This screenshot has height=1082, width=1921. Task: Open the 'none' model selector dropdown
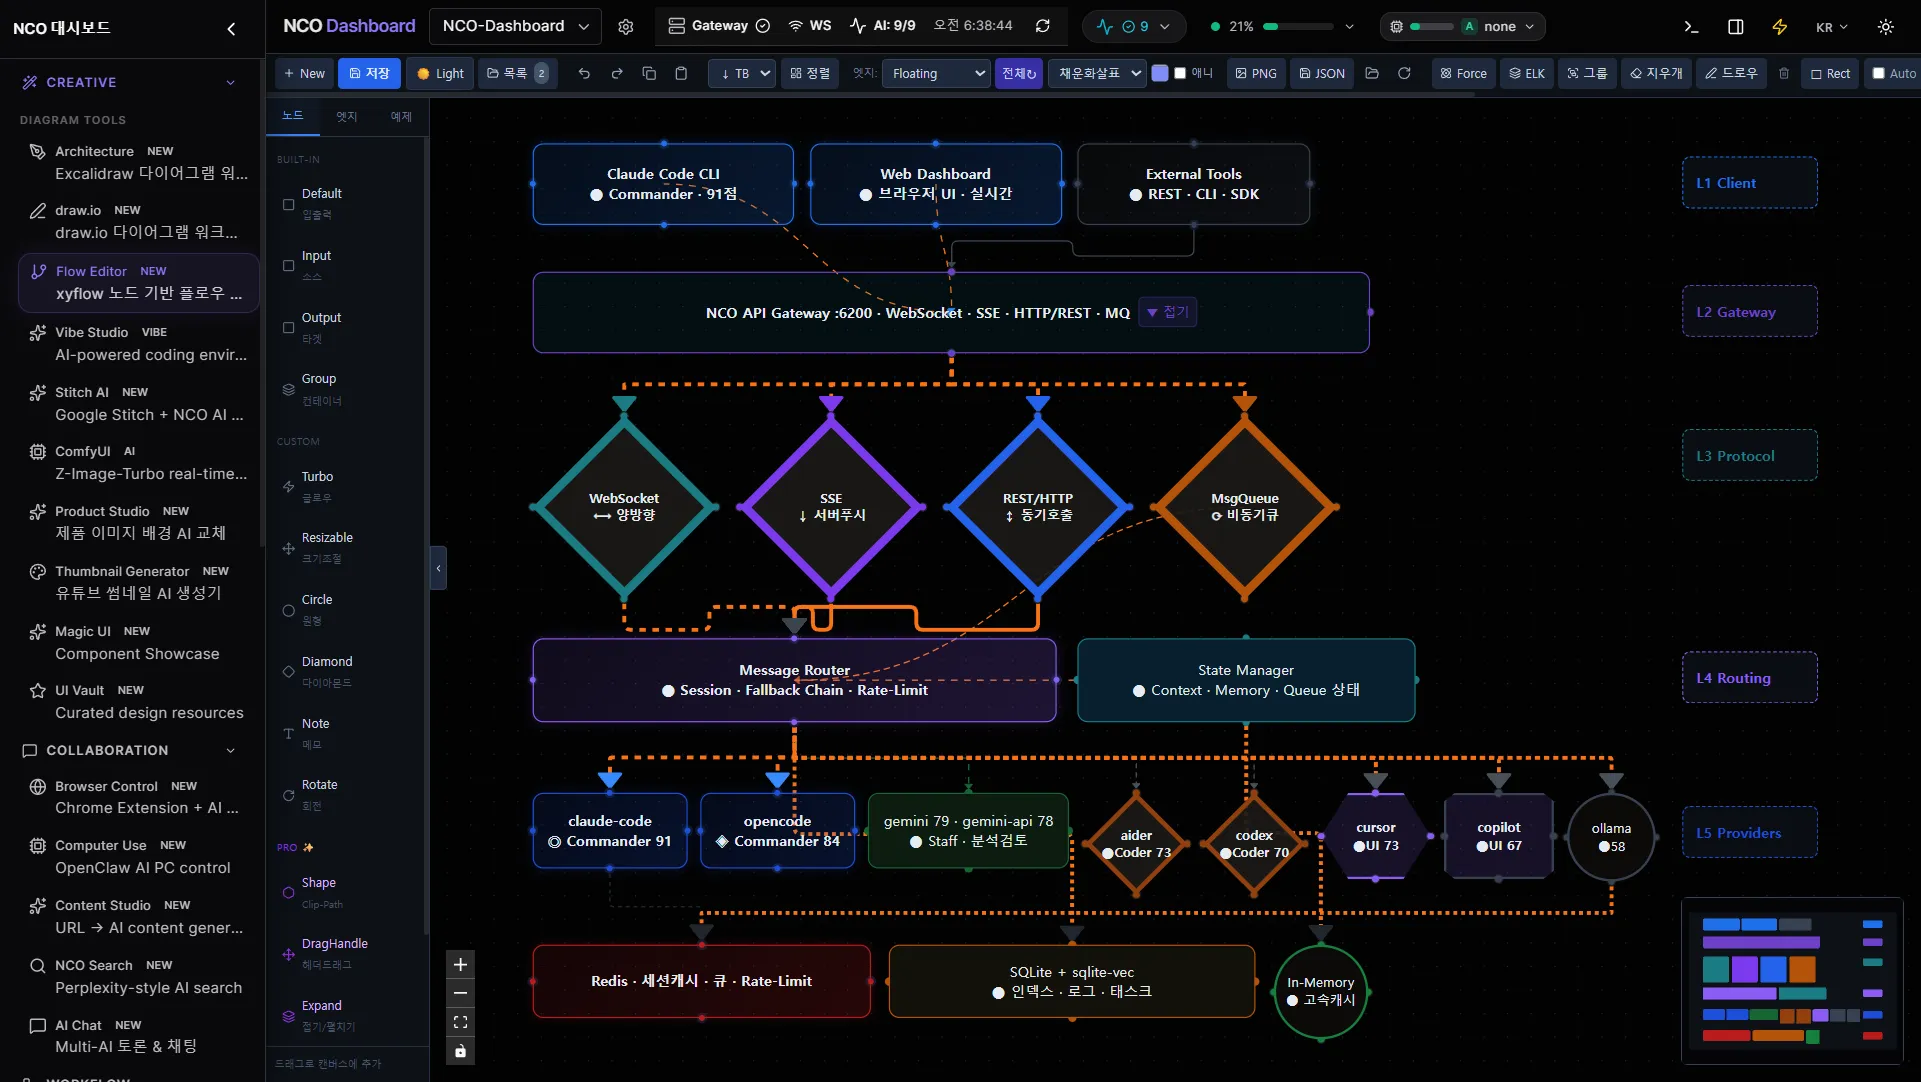coord(1462,27)
